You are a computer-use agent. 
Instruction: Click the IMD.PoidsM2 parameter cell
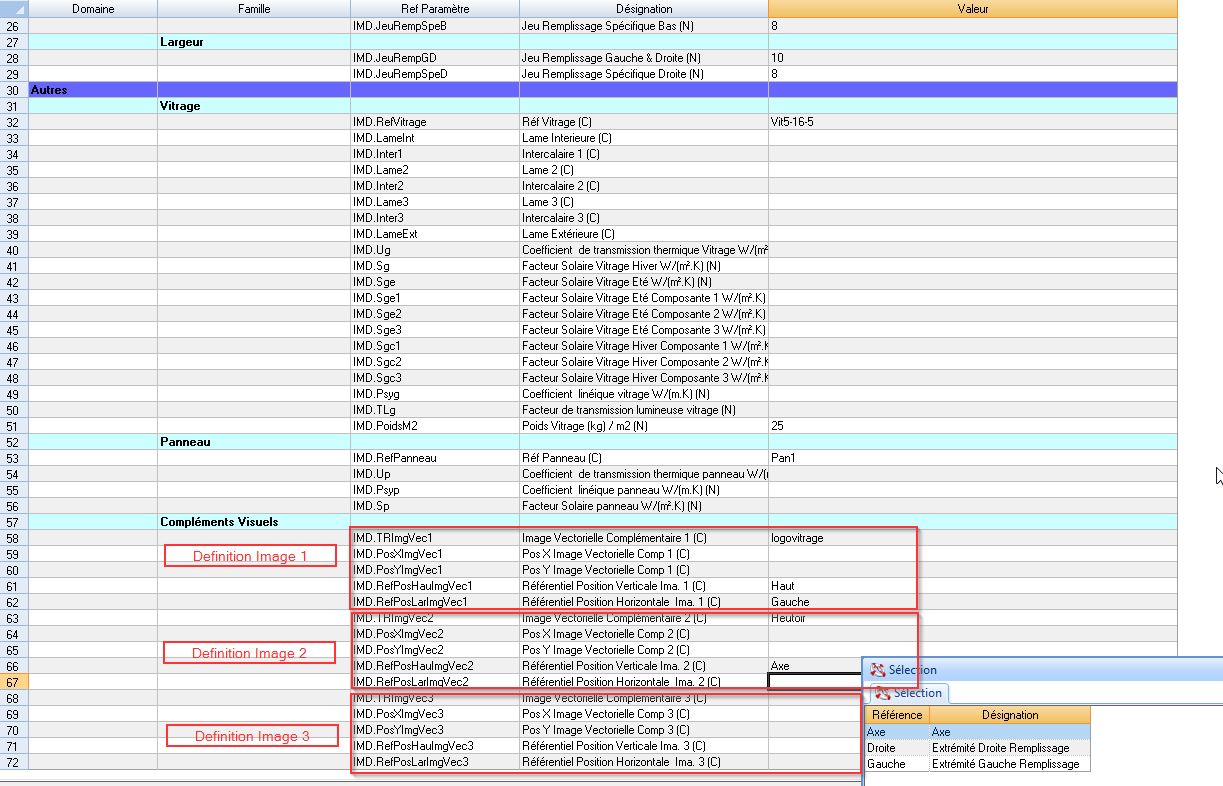tap(434, 426)
